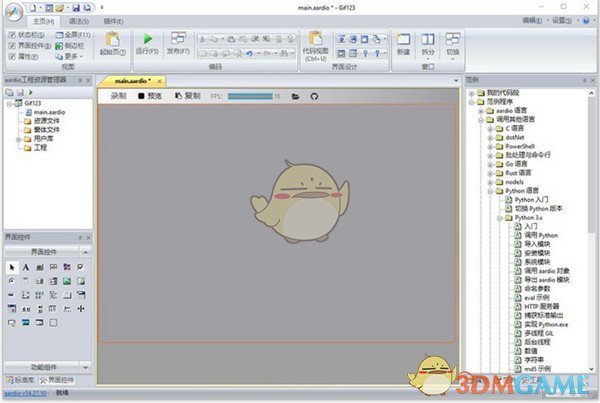
Task: Toggle the properties (属性) checkbox
Action: [x=12, y=56]
